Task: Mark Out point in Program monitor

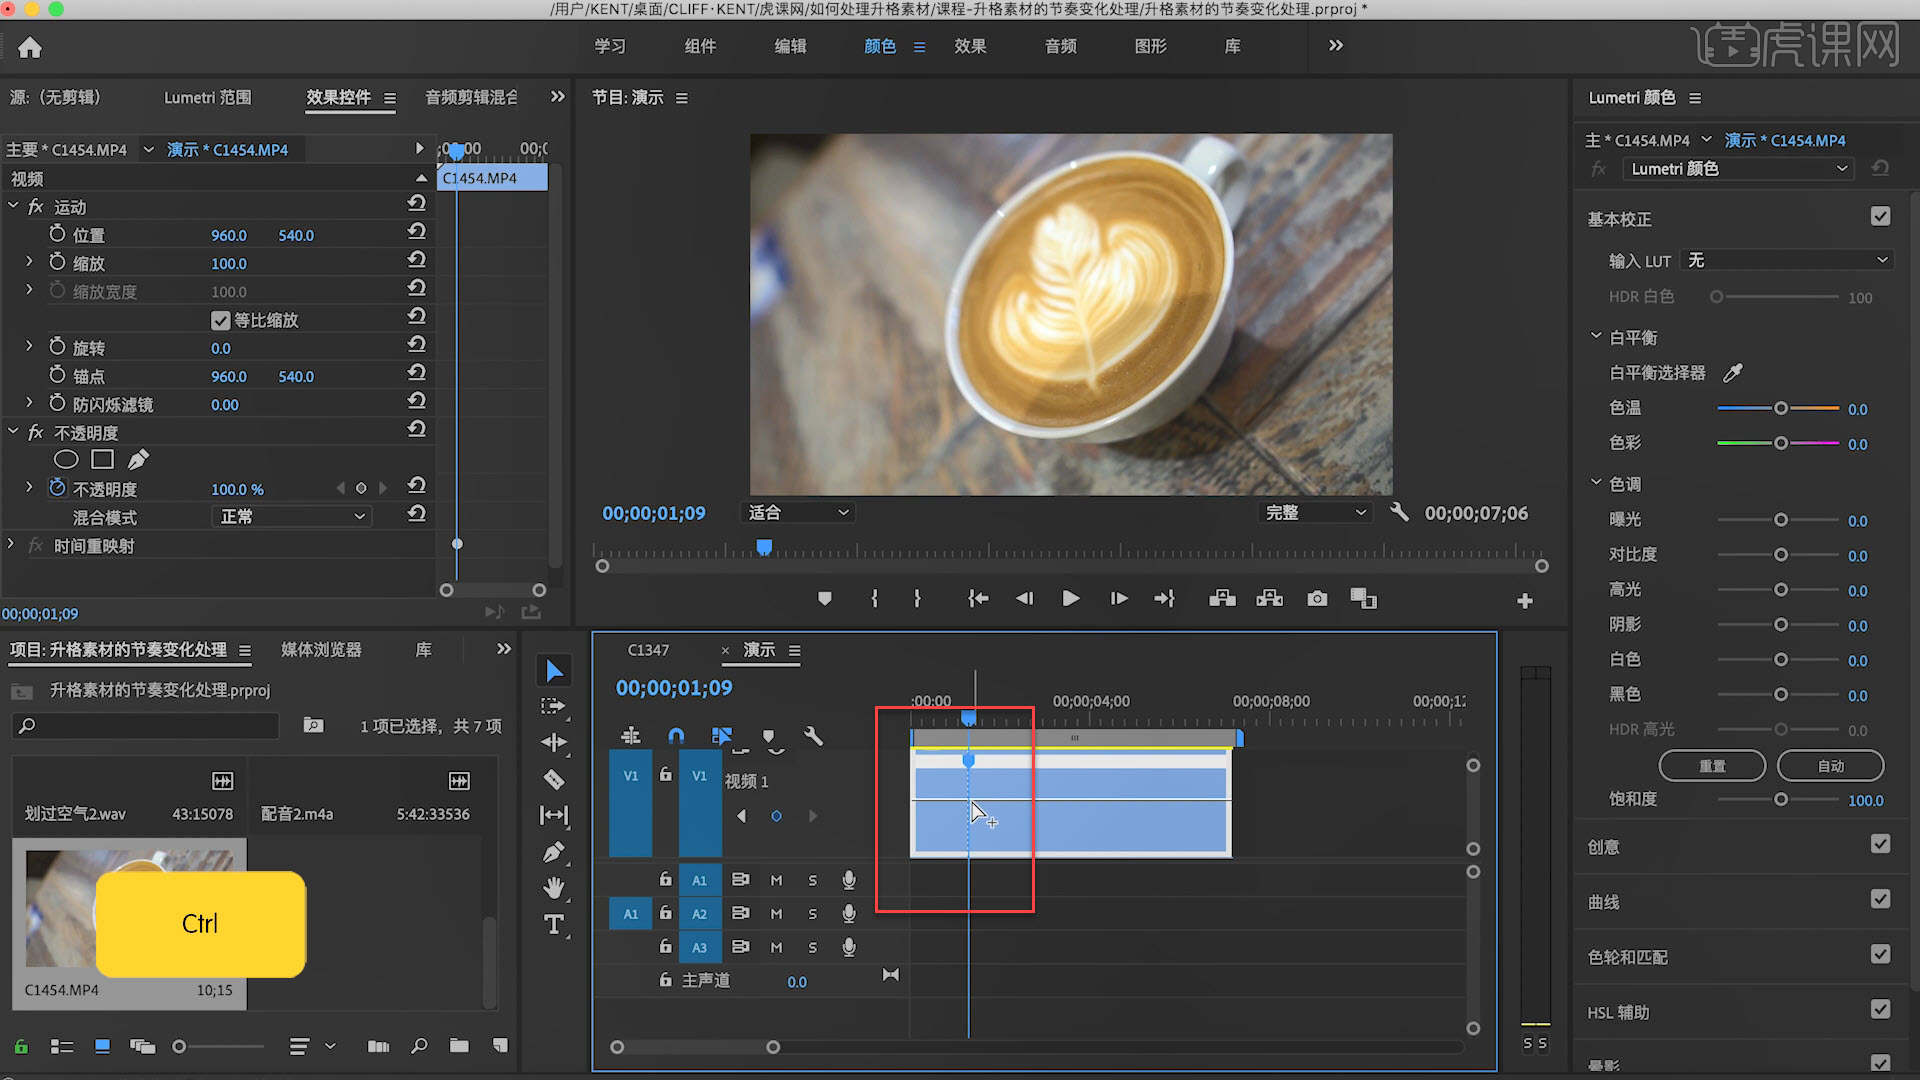Action: pyautogui.click(x=917, y=599)
